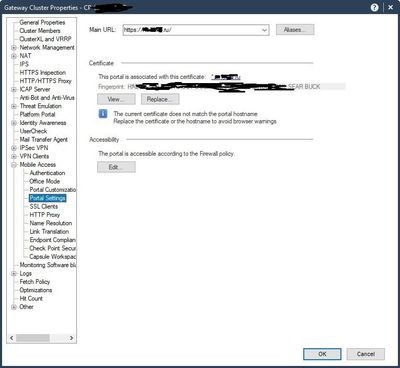Screen dimensions: 400x368
Task: Expand the Other tree node
Action: [x=14, y=307]
